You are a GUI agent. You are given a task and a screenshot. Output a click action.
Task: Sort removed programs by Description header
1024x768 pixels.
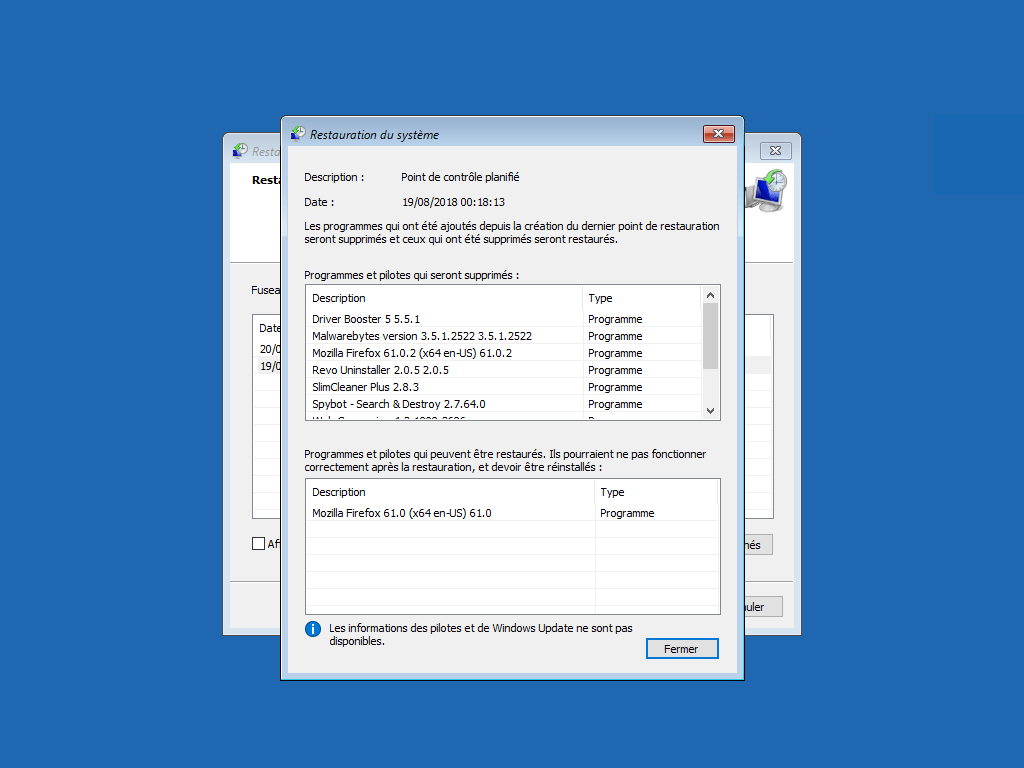(x=444, y=298)
